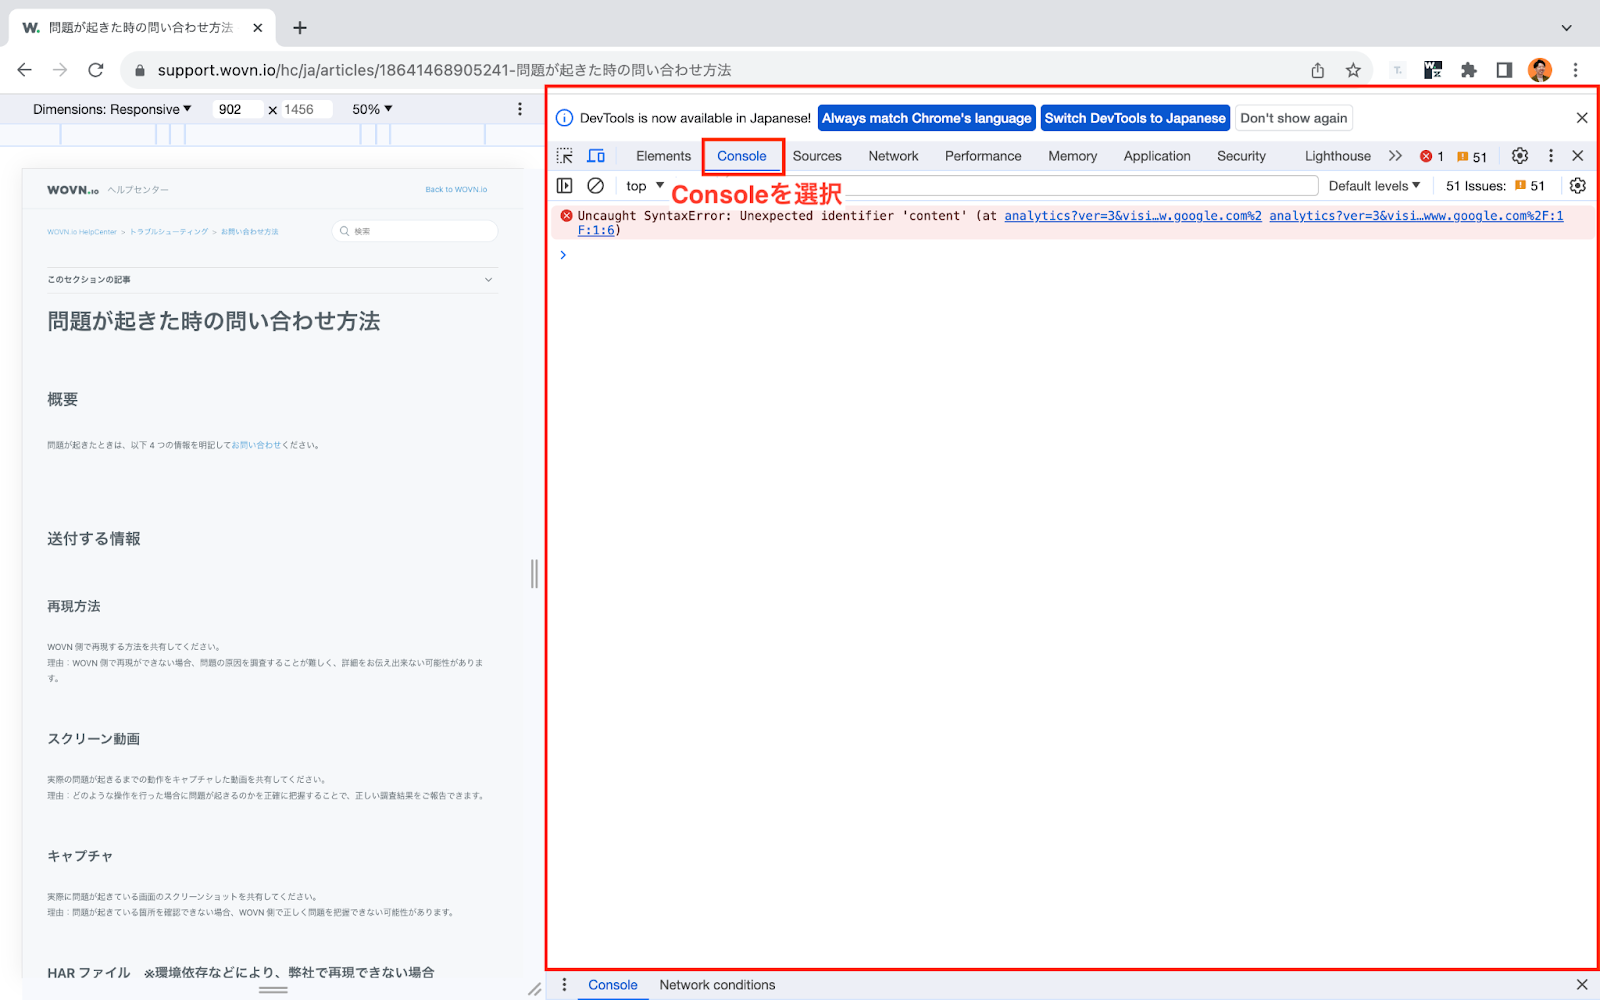This screenshot has height=1000, width=1600.
Task: Open the 50% zoom dropdown
Action: (x=372, y=109)
